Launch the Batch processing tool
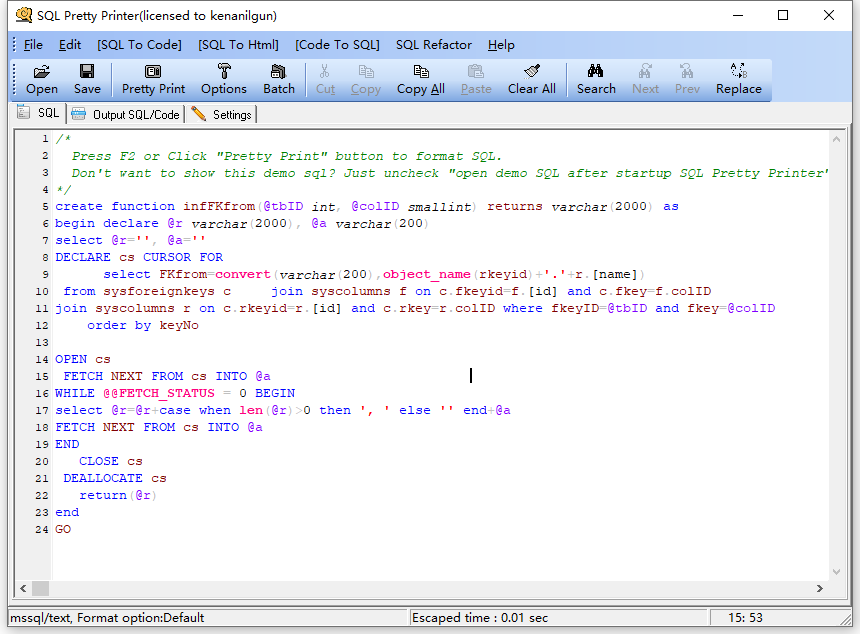Image resolution: width=860 pixels, height=634 pixels. pyautogui.click(x=279, y=80)
